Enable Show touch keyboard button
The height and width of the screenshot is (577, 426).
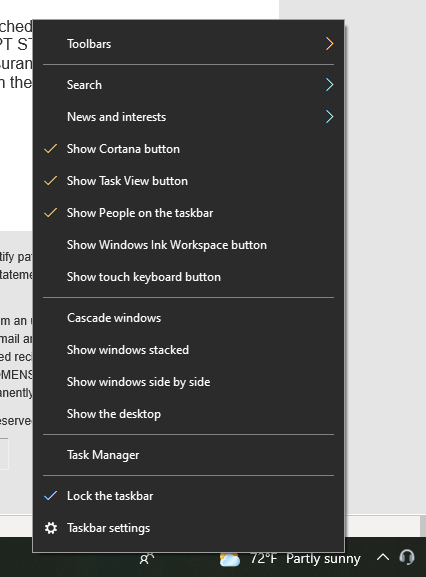(x=188, y=277)
